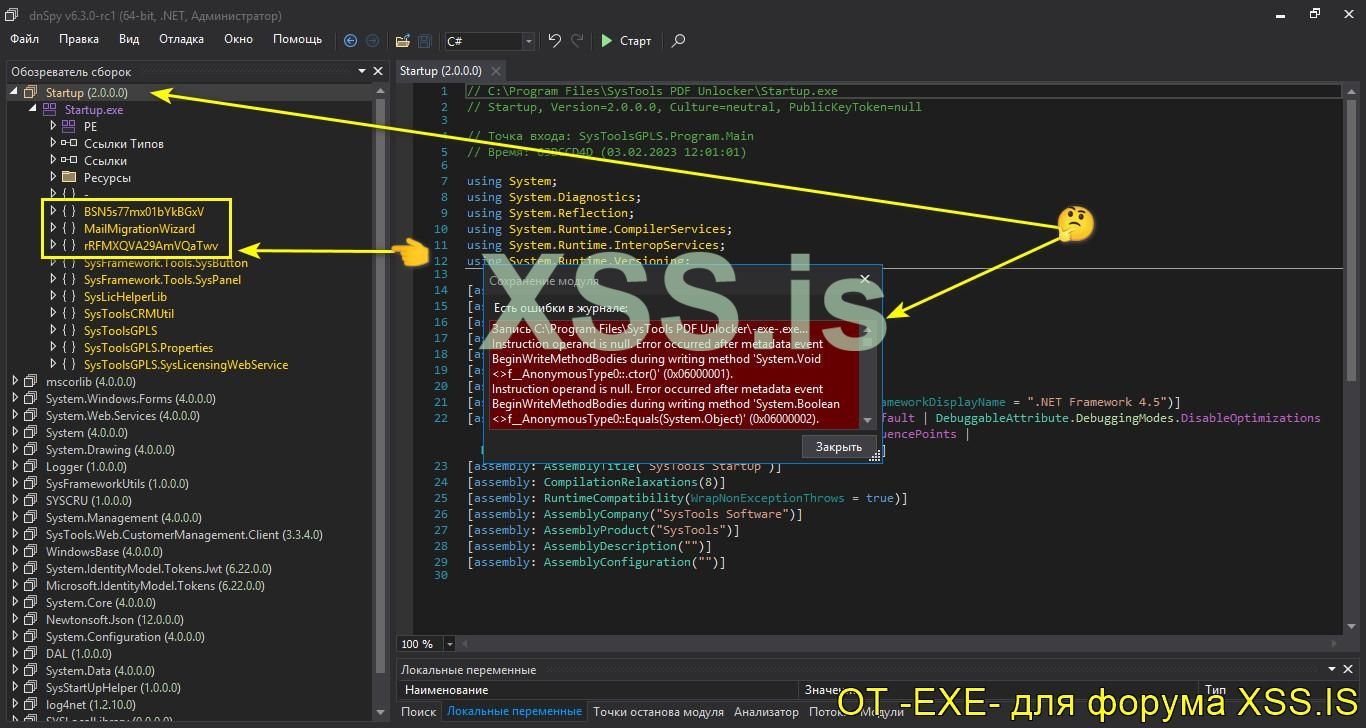Image resolution: width=1366 pixels, height=728 pixels.
Task: Select the Локальные переменные bottom tab
Action: tap(514, 712)
